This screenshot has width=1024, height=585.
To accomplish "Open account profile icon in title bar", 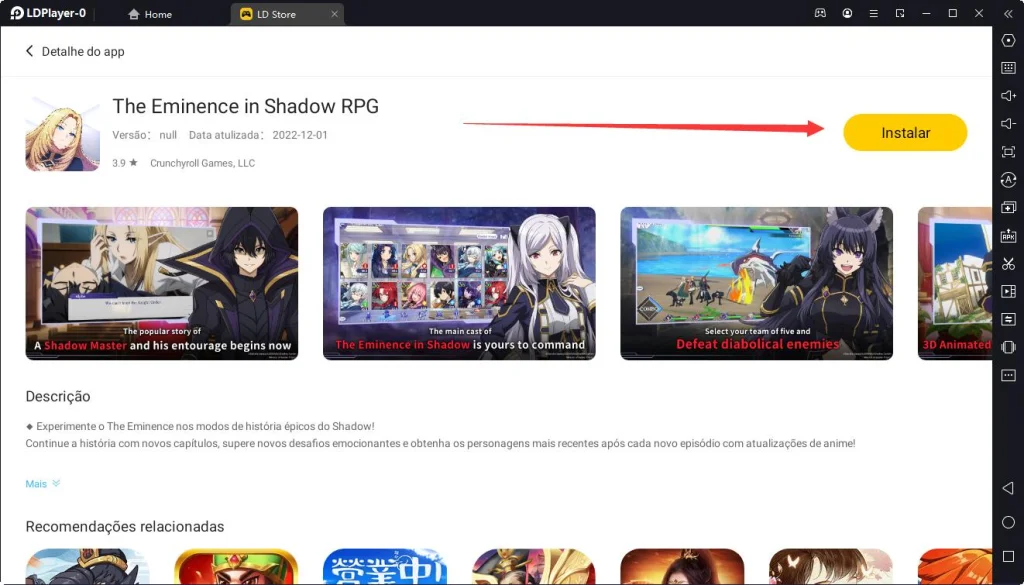I will pyautogui.click(x=847, y=13).
